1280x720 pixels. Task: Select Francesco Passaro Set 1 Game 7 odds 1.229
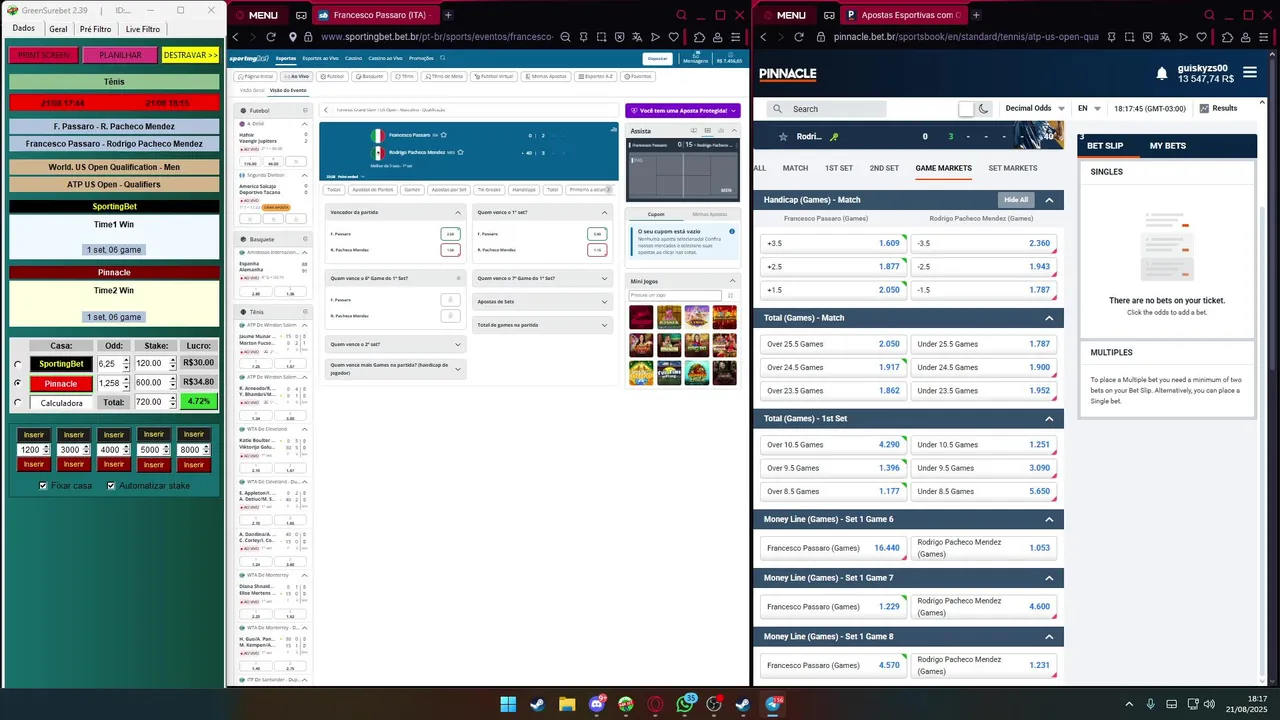click(x=832, y=607)
